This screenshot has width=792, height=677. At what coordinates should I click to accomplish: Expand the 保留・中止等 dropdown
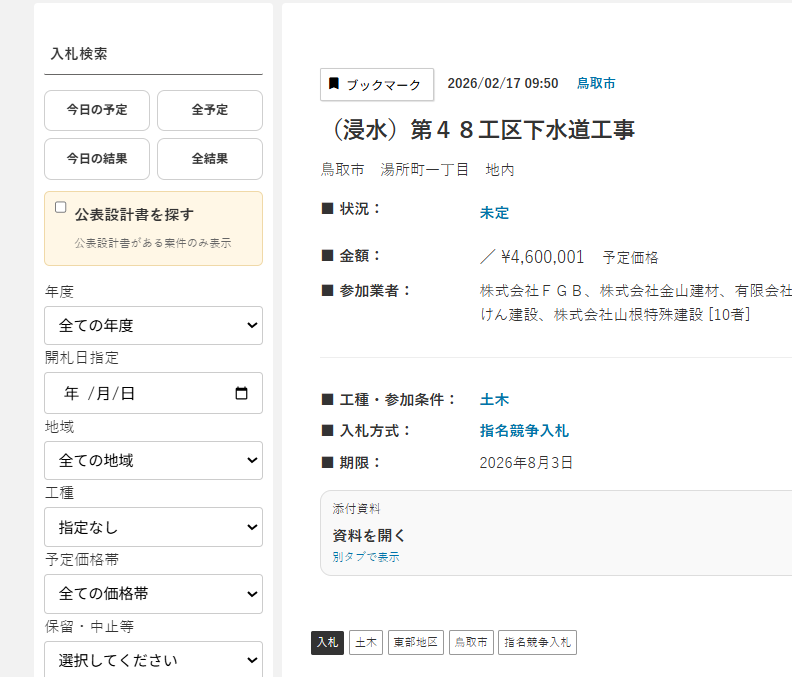[x=153, y=660]
